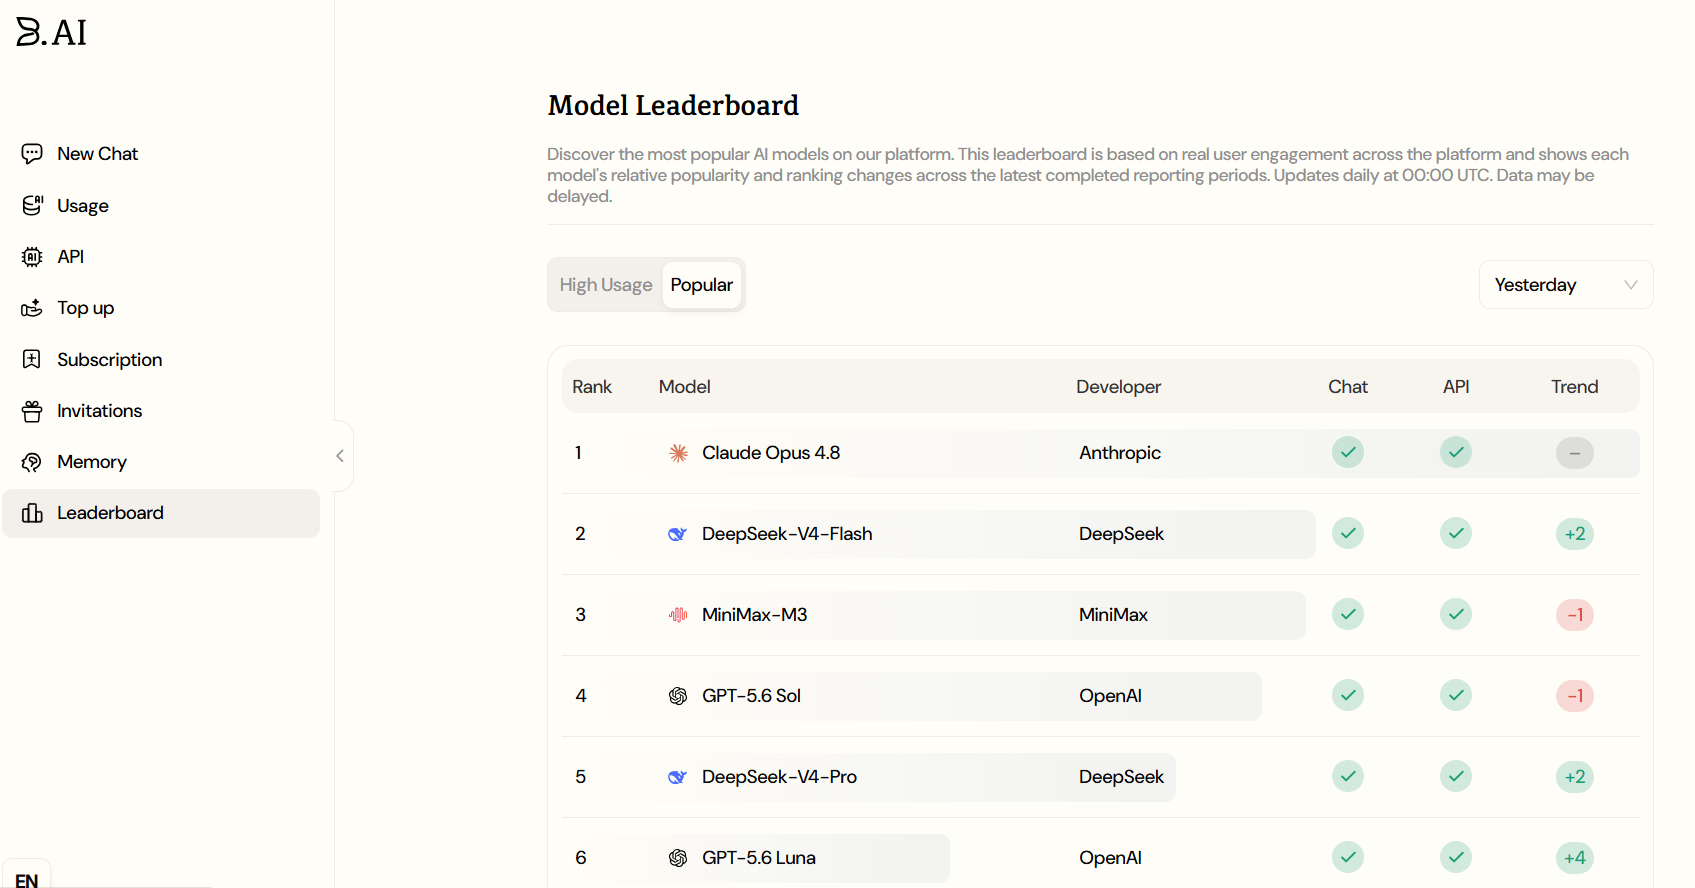Click Chat checkmark for Claude Opus 4.8
The width and height of the screenshot is (1695, 888).
pos(1348,452)
